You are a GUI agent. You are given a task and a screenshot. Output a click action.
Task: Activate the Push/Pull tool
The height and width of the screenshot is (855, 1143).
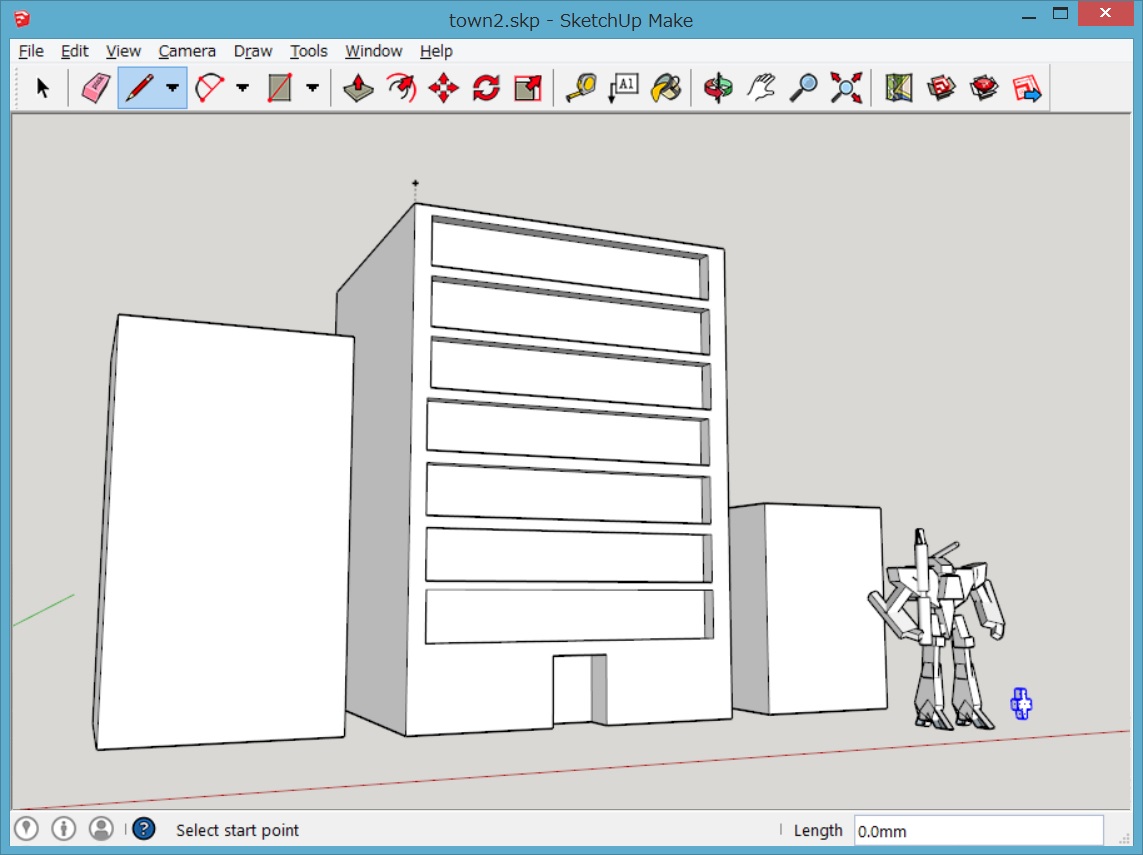[x=358, y=88]
